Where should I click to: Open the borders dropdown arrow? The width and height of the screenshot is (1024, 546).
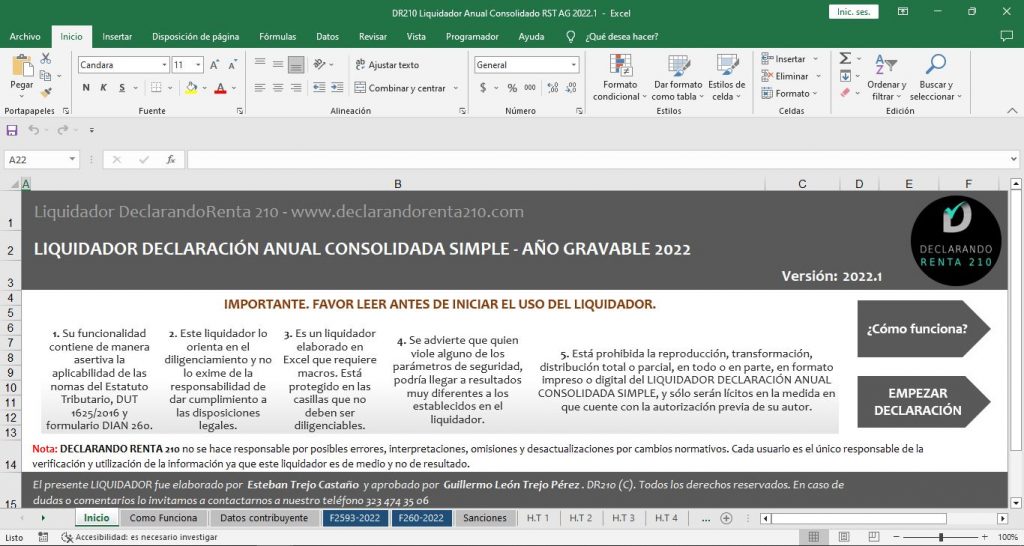coord(170,88)
